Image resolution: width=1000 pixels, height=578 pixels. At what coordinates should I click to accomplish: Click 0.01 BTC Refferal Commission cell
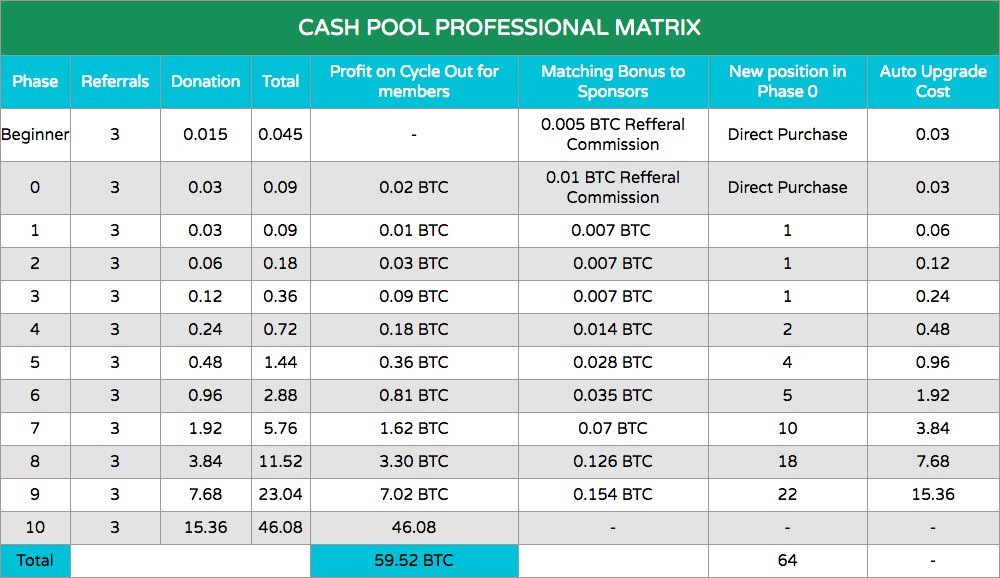(613, 187)
